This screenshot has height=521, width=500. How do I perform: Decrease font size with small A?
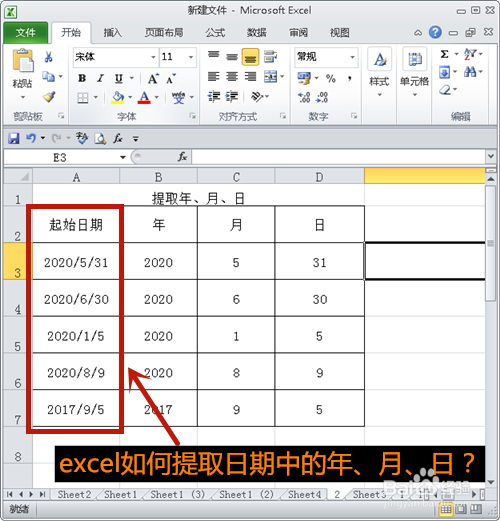pos(171,79)
